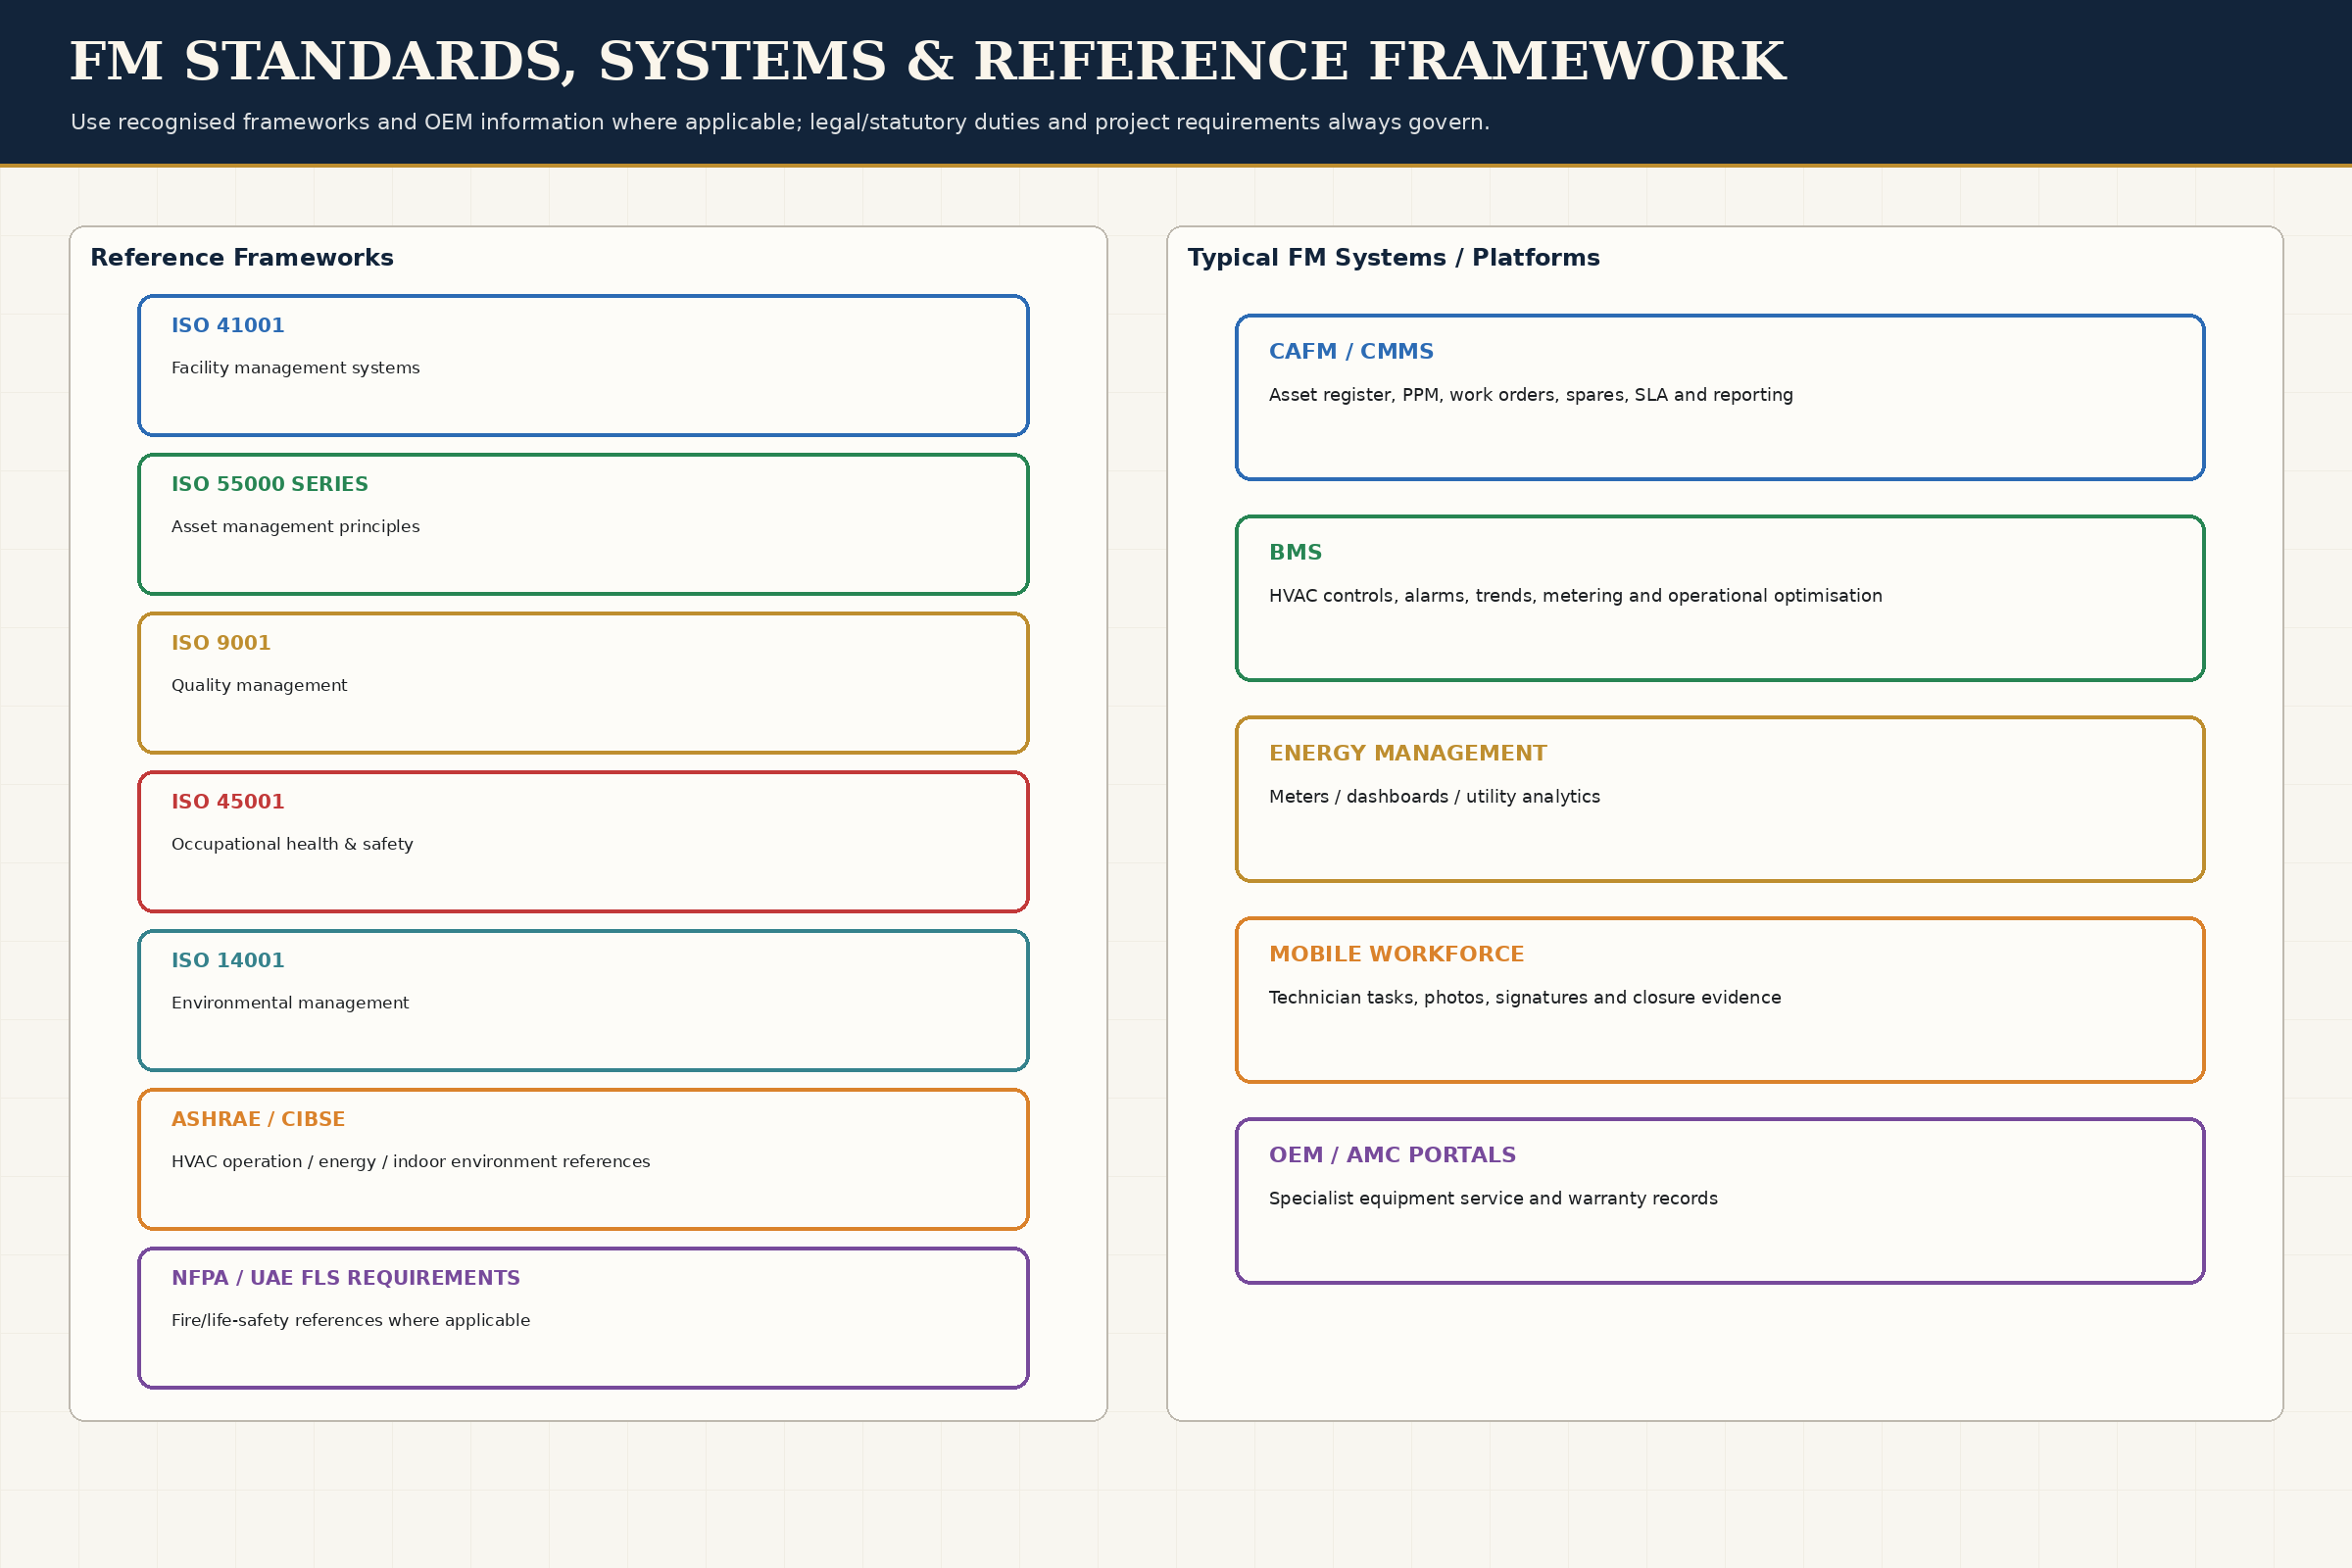Click 'Meters / dashboards / utility analytics' text
The image size is (2352, 1568).
[1434, 797]
